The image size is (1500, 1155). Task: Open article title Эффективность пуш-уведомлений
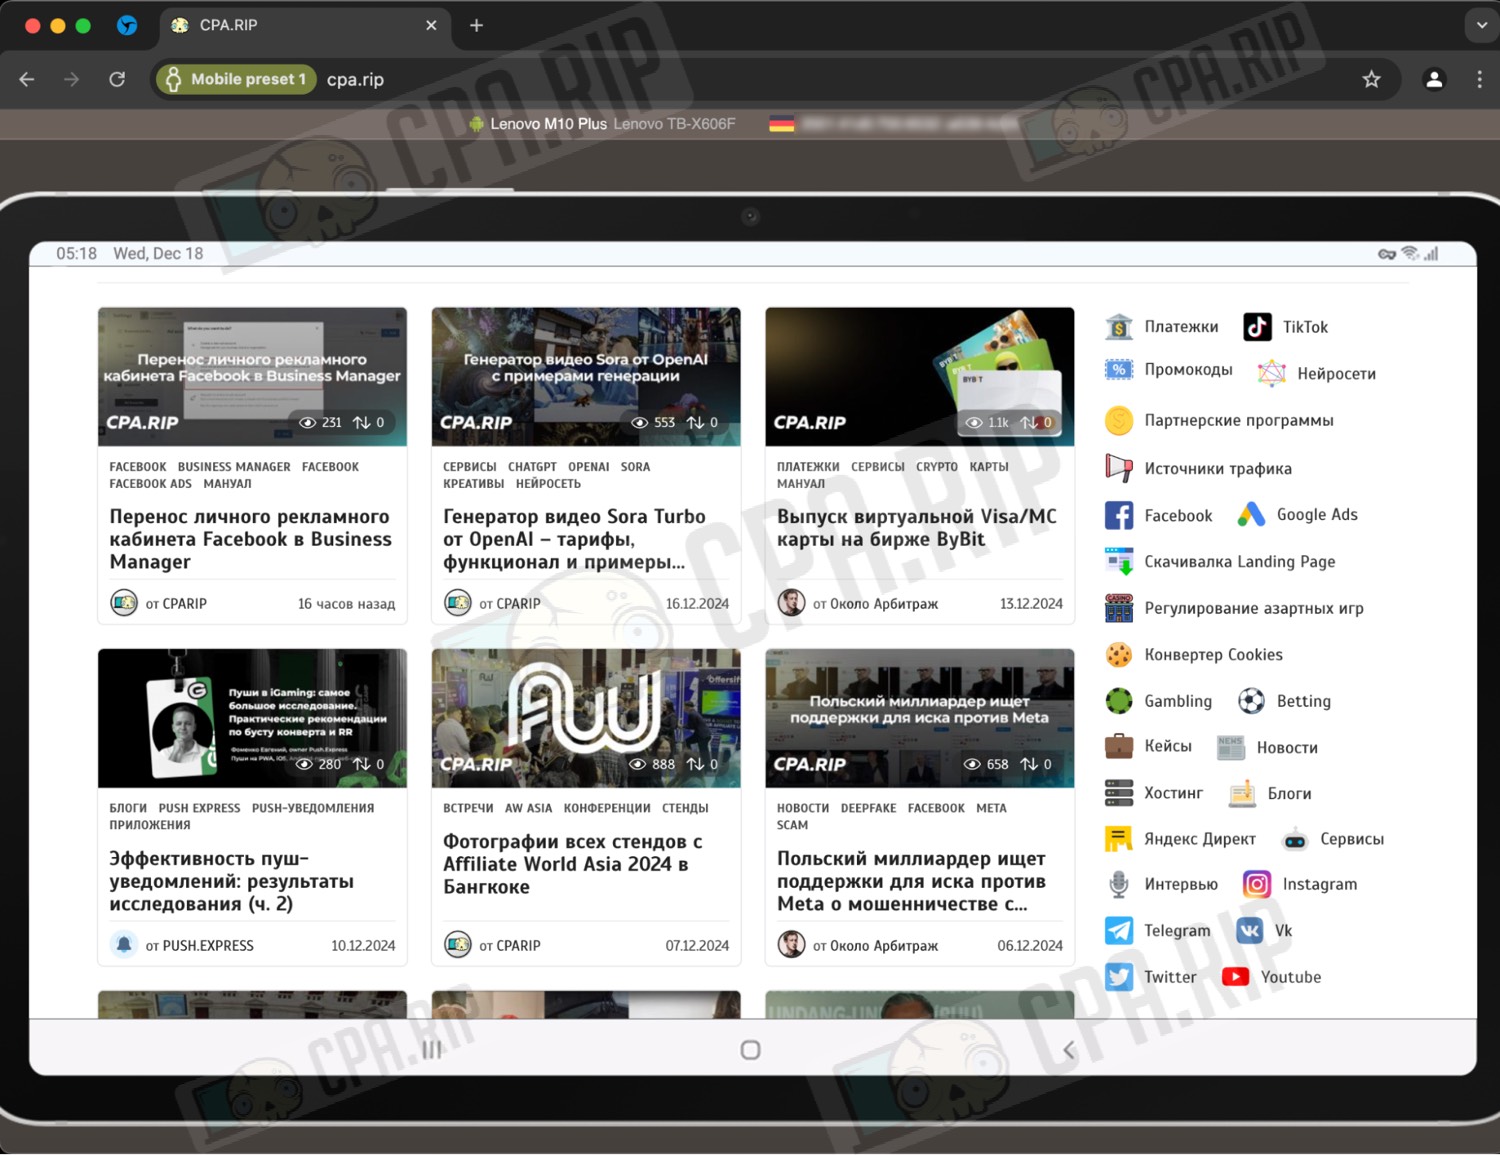(232, 881)
